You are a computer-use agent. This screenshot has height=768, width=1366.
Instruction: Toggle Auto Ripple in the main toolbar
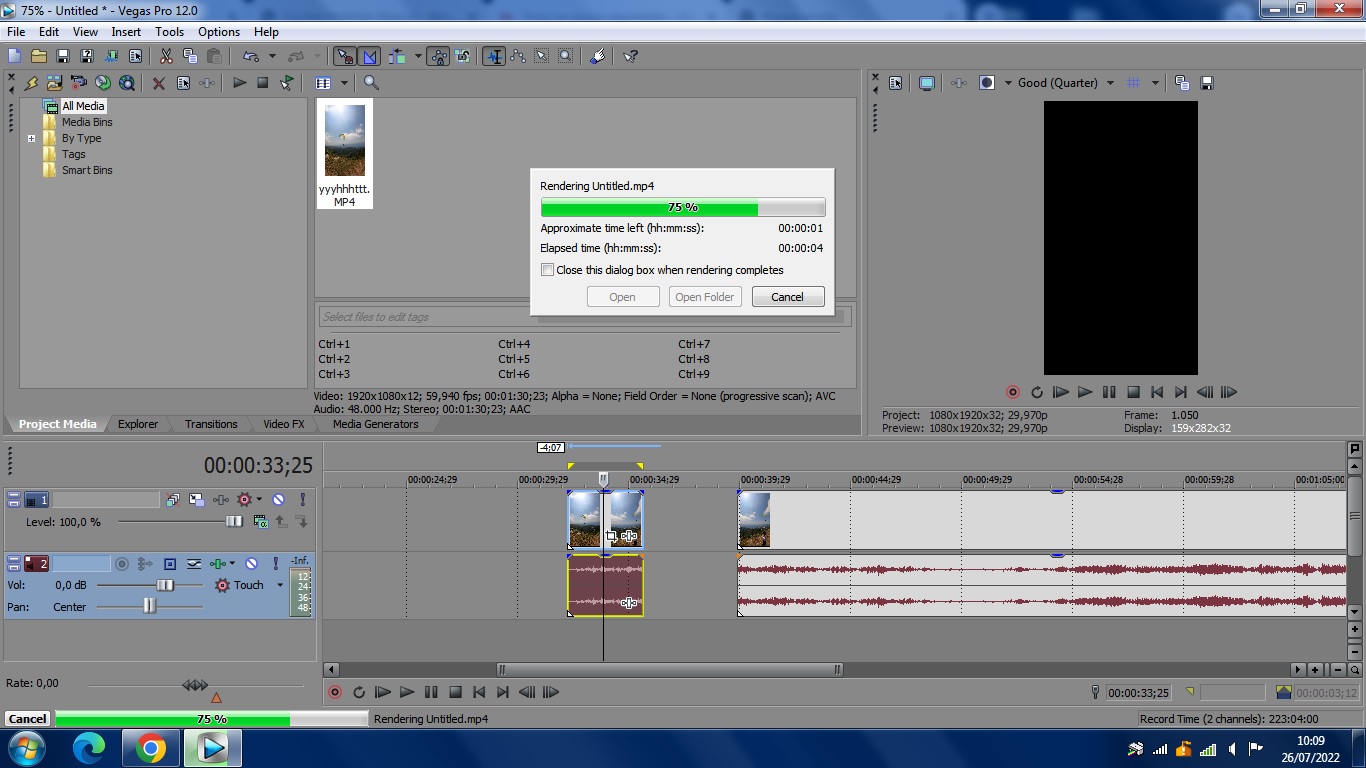click(x=397, y=56)
